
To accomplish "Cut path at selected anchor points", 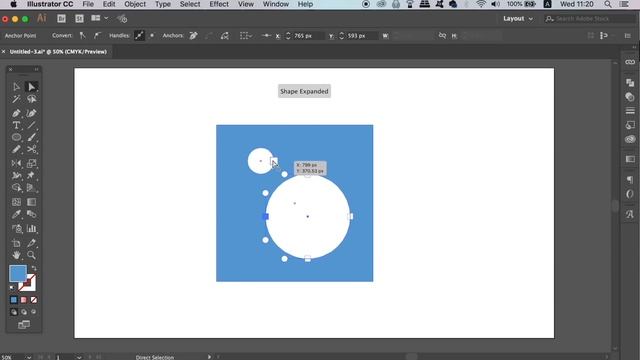I will pyautogui.click(x=224, y=36).
